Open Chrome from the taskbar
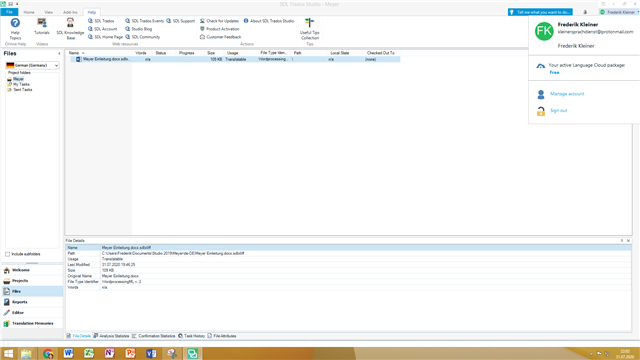The height and width of the screenshot is (360, 640). point(48,353)
